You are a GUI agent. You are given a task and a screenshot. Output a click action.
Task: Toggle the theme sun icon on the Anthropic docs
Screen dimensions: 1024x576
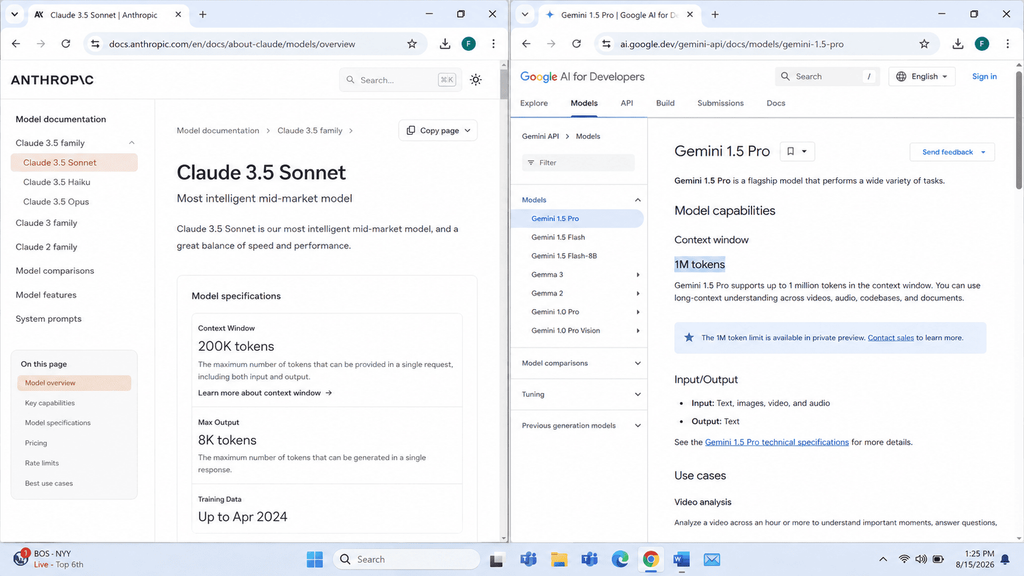(475, 80)
